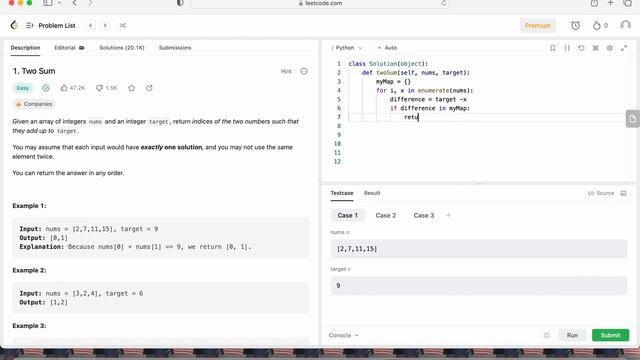
Task: Click the Submit button
Action: 610,335
